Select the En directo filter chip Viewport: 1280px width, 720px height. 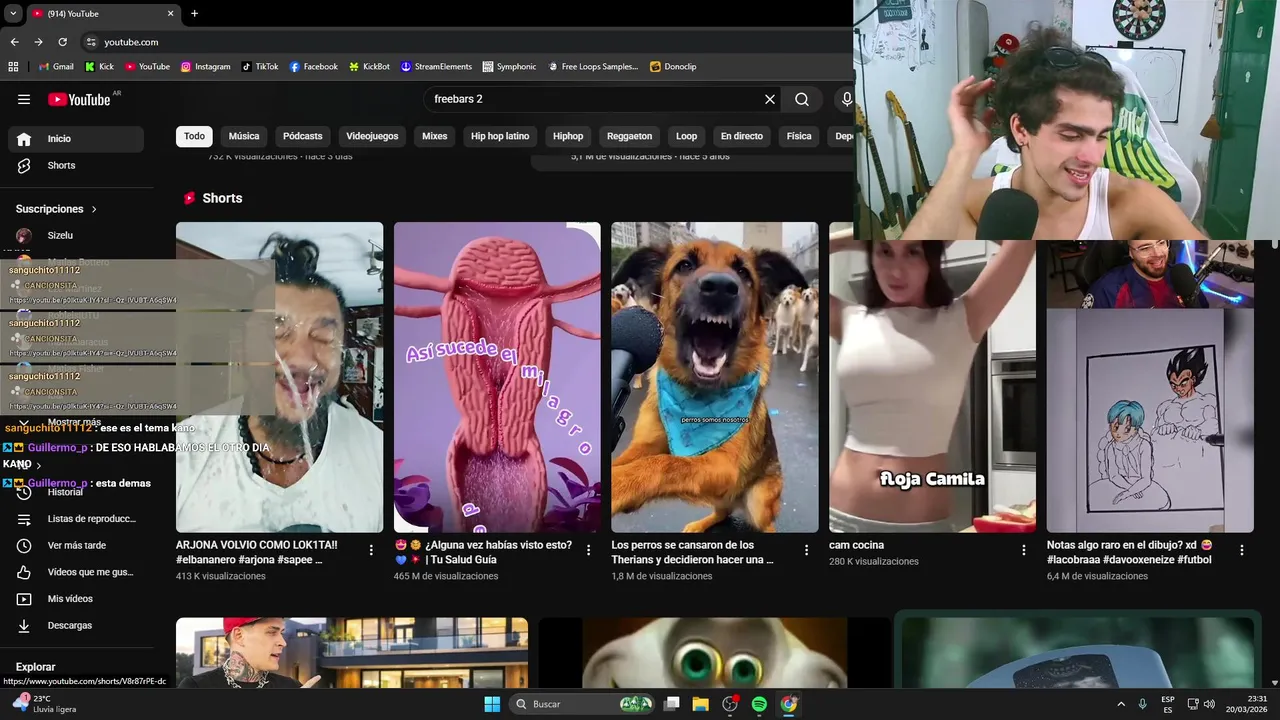click(x=742, y=136)
